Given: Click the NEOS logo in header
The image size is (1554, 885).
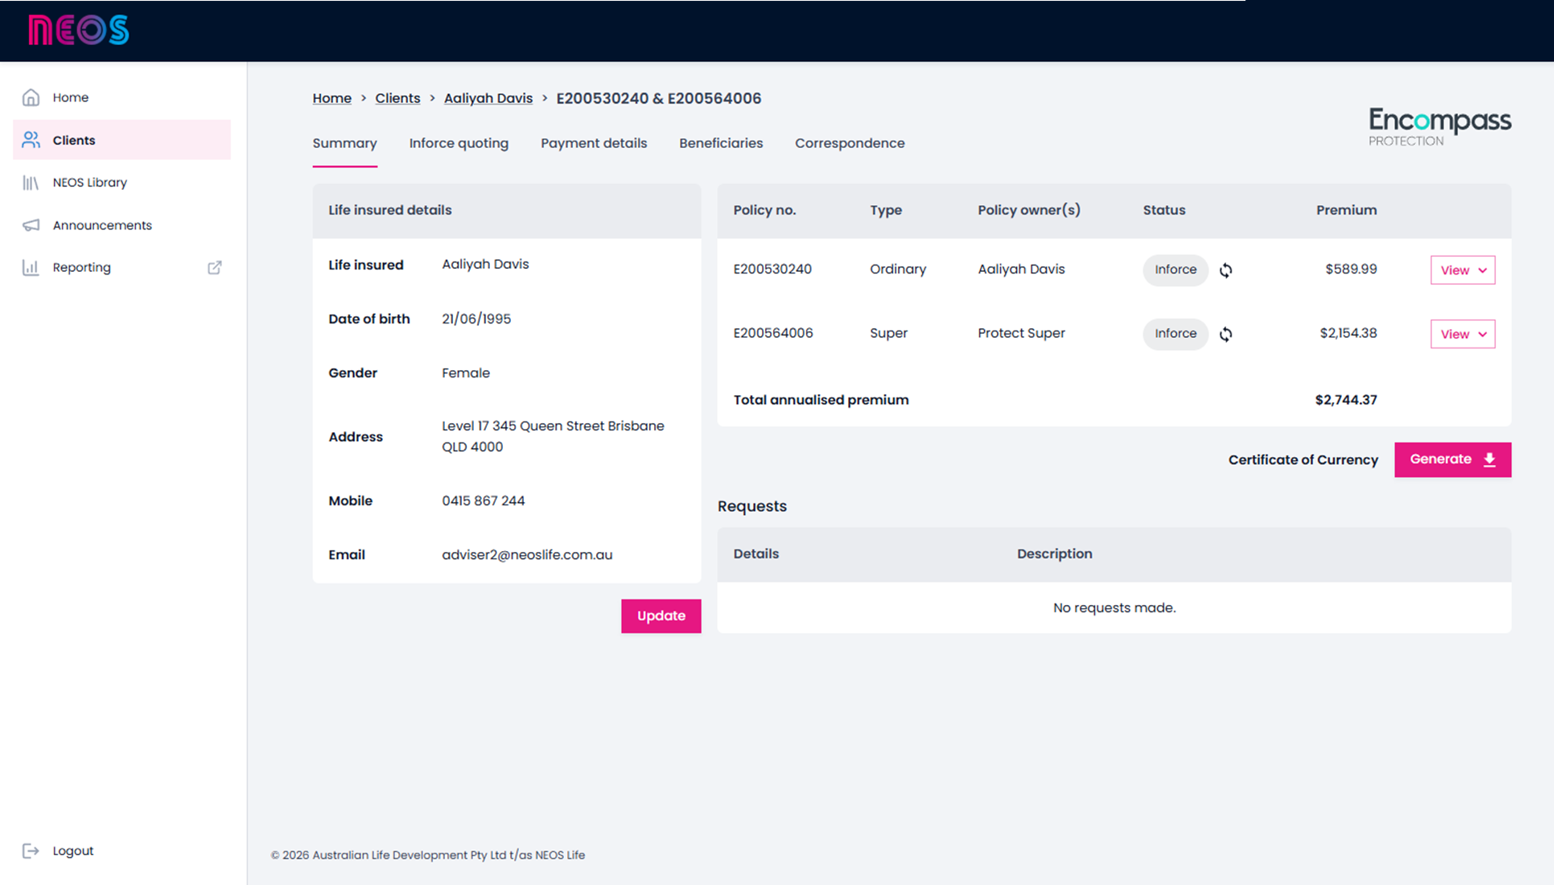Looking at the screenshot, I should pyautogui.click(x=78, y=30).
